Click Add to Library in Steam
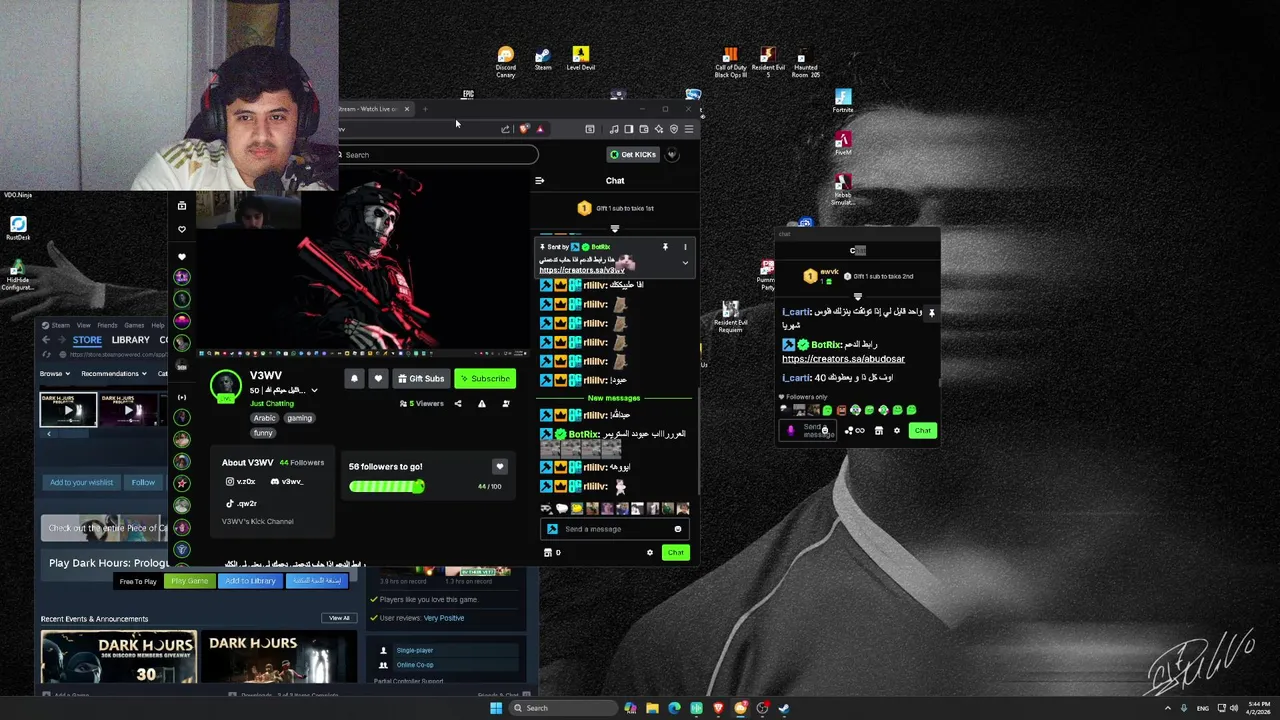Viewport: 1280px width, 720px height. (x=250, y=581)
